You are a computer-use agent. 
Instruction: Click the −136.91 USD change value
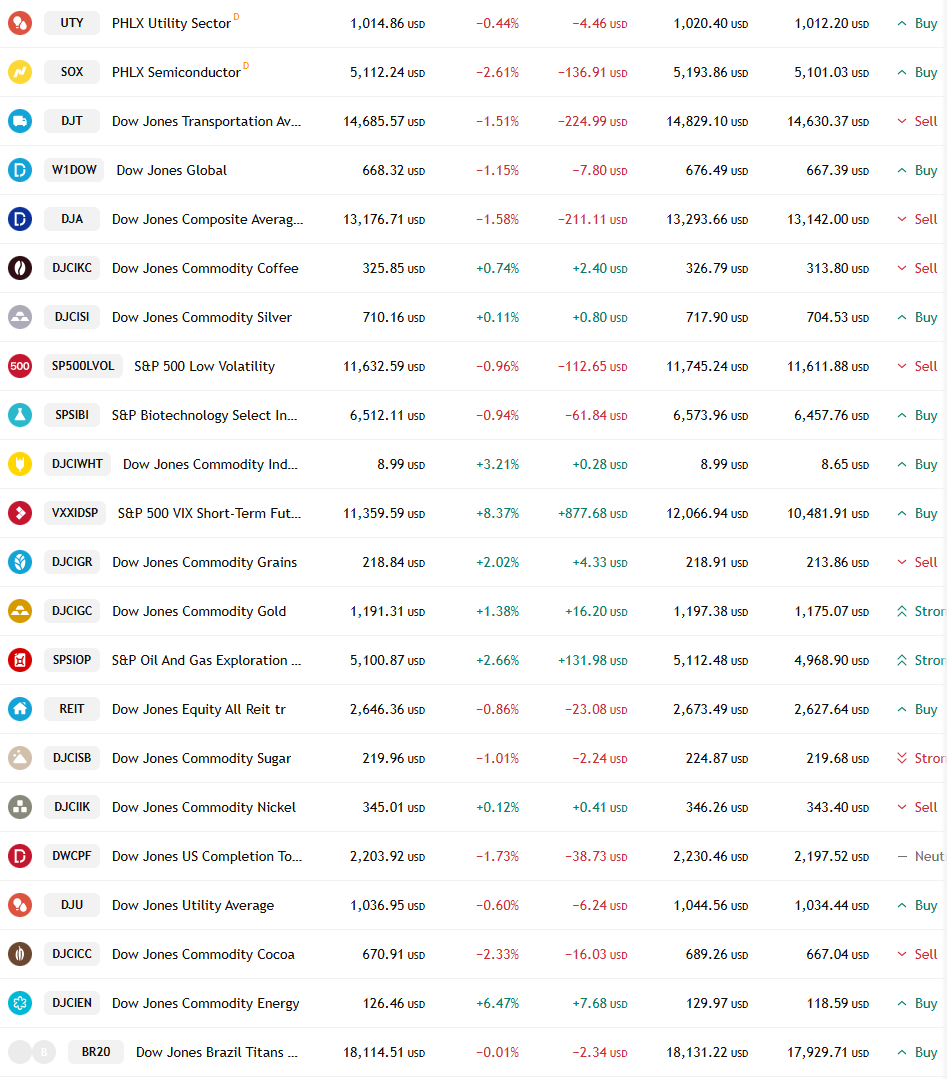coord(593,72)
